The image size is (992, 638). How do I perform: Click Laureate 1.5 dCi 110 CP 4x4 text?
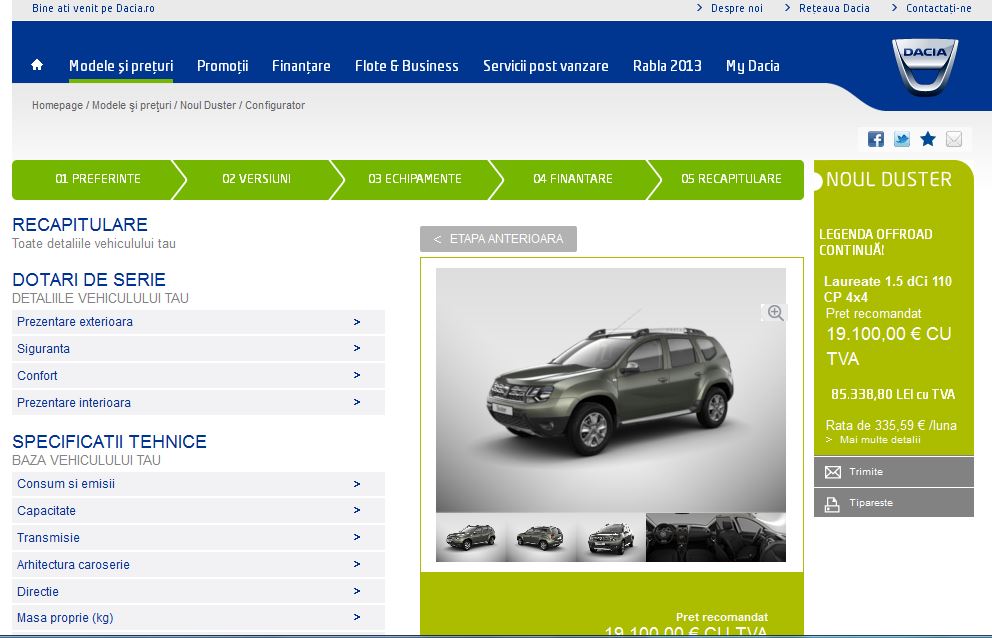[887, 289]
